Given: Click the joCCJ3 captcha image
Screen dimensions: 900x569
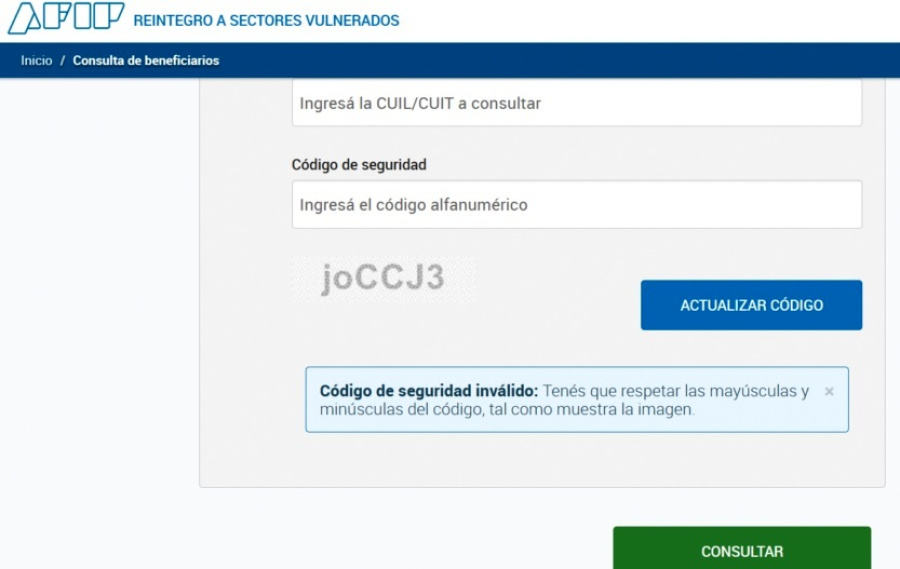Looking at the screenshot, I should click(x=383, y=278).
